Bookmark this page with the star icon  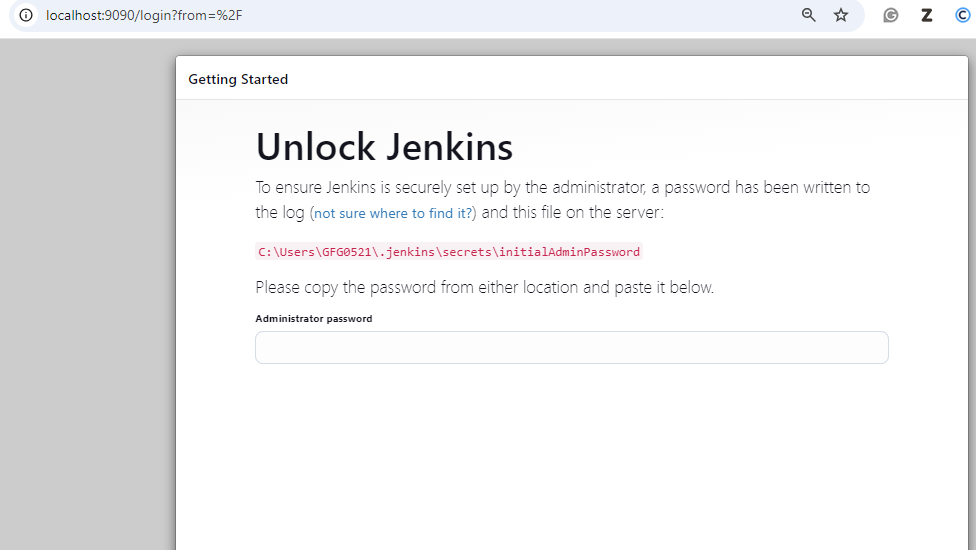click(x=841, y=15)
